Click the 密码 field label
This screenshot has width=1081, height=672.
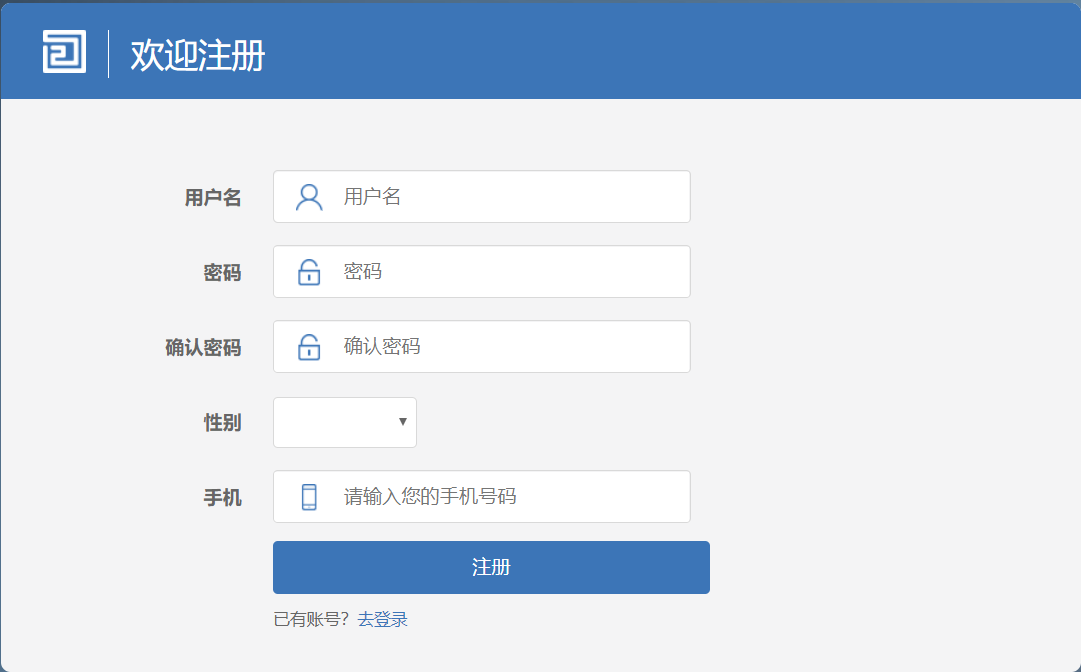tap(222, 273)
